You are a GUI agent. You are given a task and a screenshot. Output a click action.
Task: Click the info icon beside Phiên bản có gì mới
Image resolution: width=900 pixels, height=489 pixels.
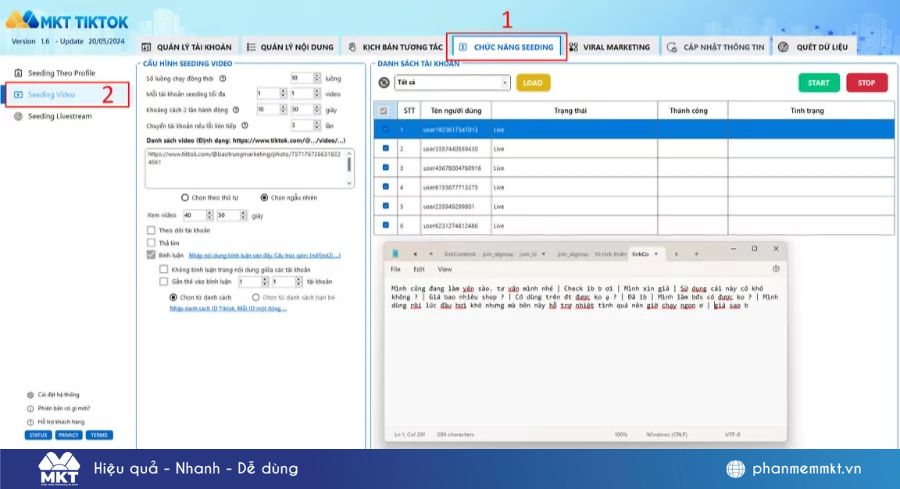point(30,409)
